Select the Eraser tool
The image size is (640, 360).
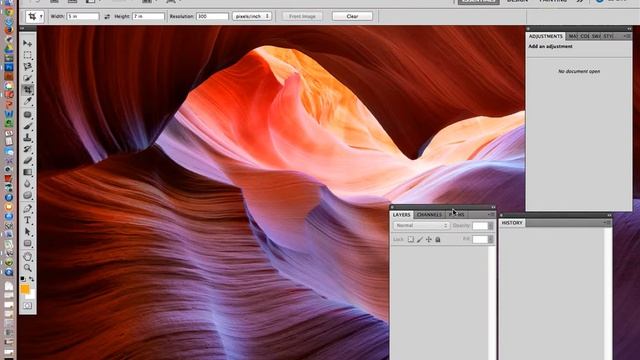click(27, 160)
